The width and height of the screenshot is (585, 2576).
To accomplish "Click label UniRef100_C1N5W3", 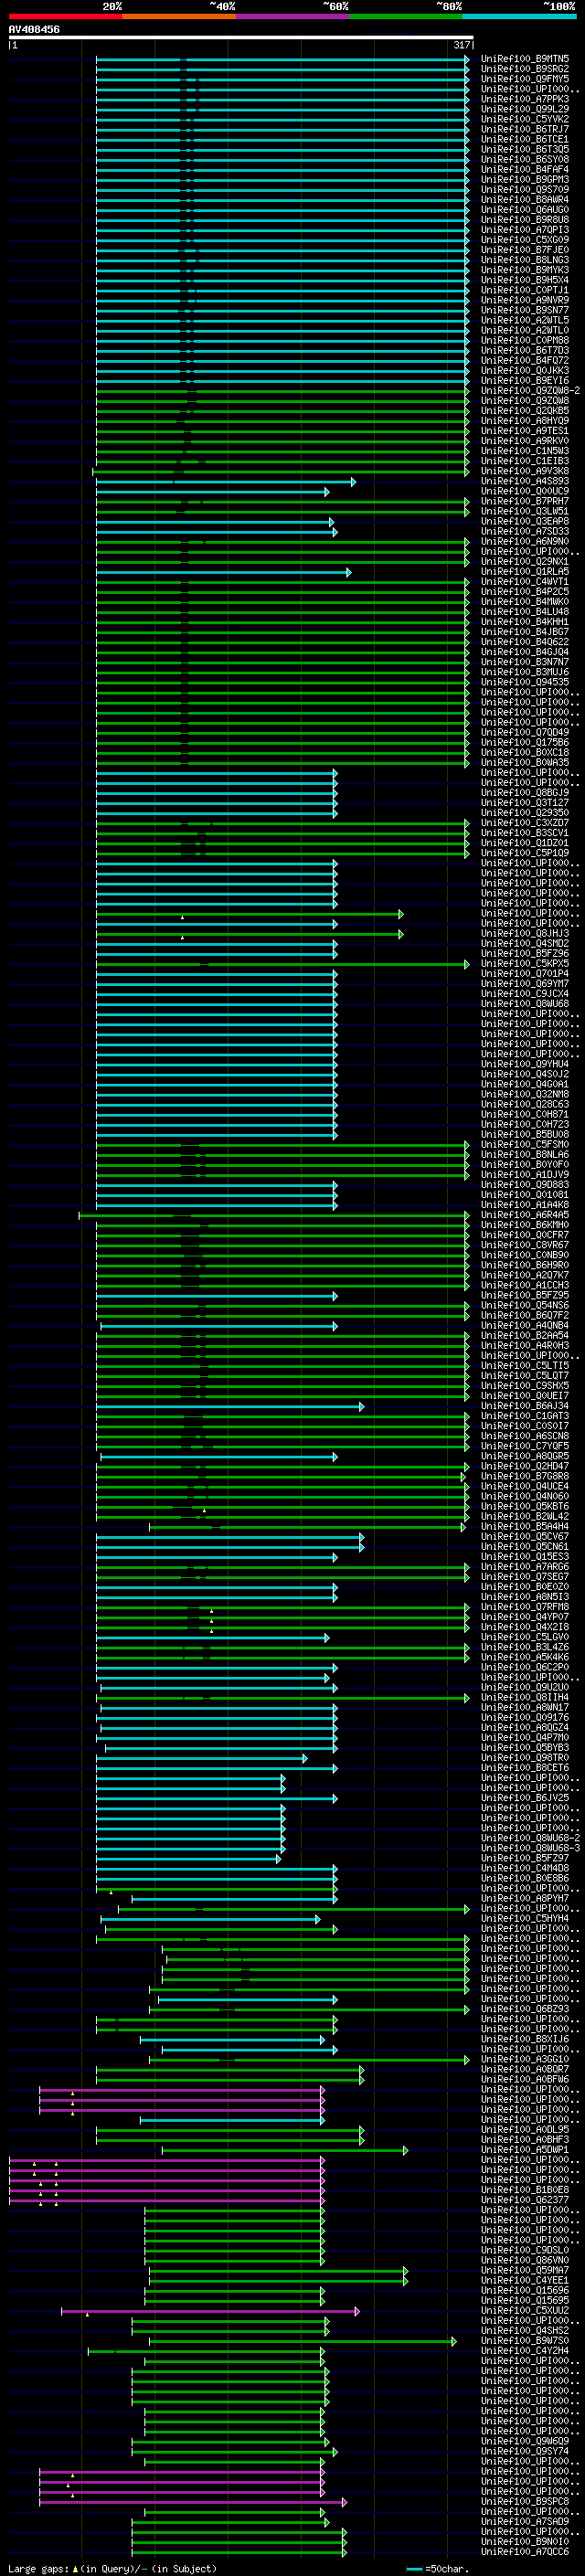I will pyautogui.click(x=525, y=451).
